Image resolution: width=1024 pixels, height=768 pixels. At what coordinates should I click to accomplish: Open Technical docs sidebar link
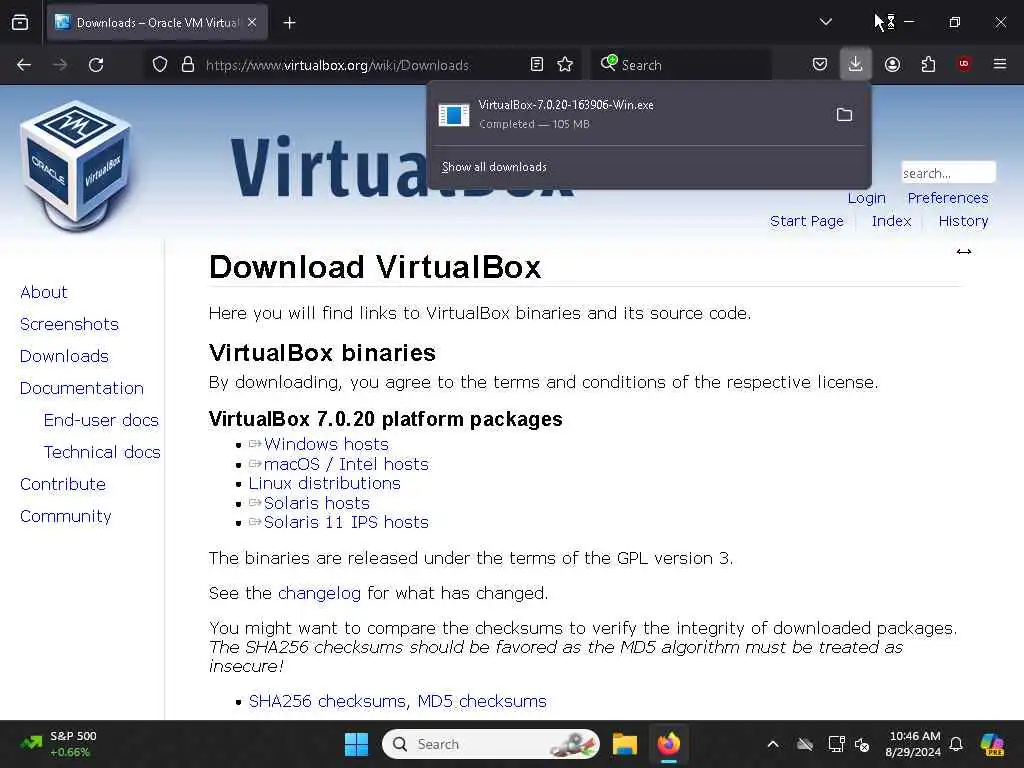[x=102, y=452]
